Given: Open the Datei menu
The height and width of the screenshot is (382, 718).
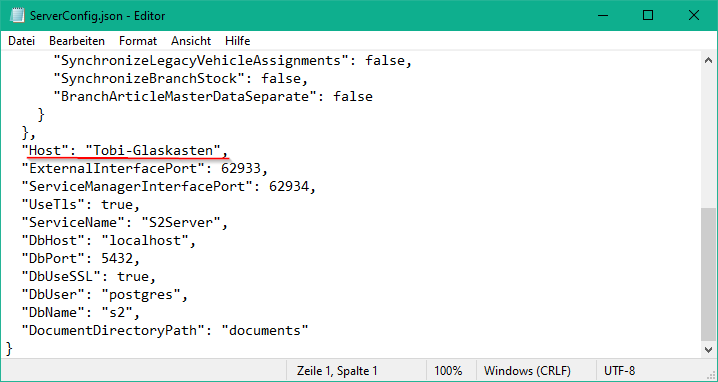Looking at the screenshot, I should (x=22, y=41).
